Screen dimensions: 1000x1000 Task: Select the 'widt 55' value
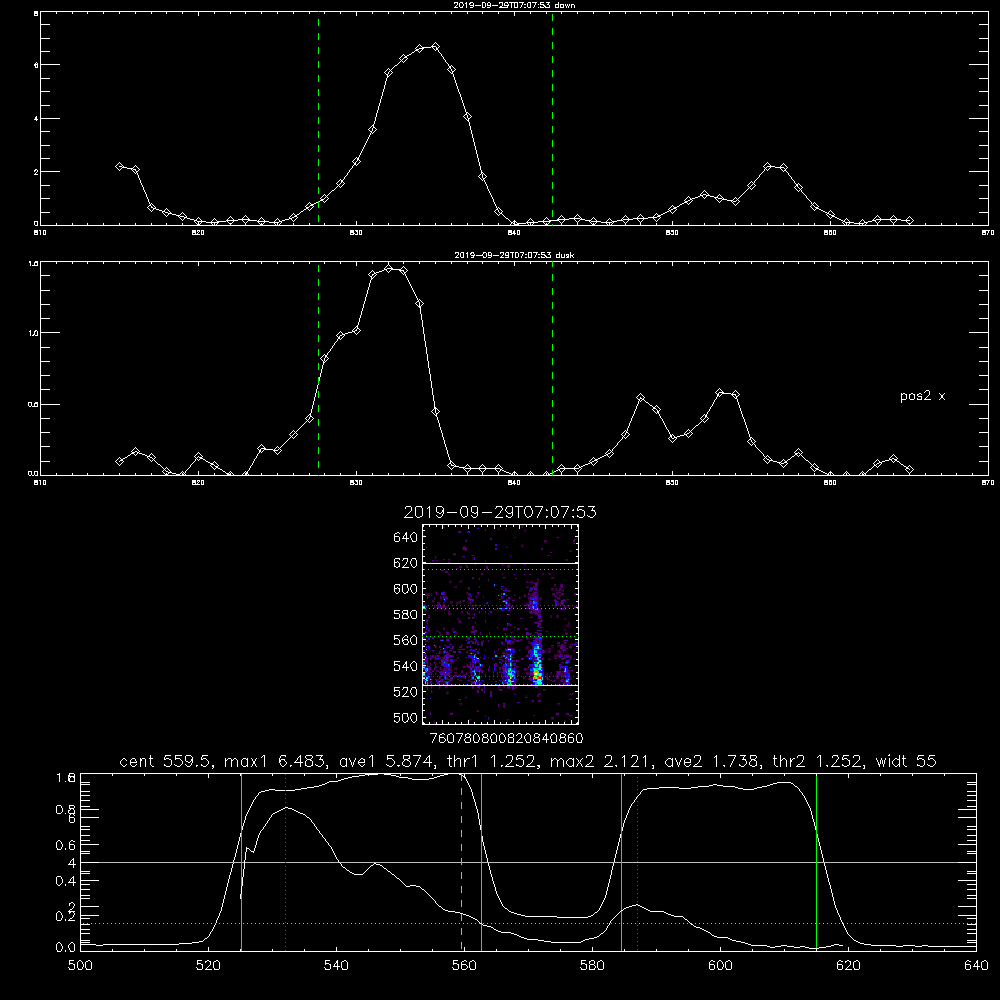pos(906,761)
